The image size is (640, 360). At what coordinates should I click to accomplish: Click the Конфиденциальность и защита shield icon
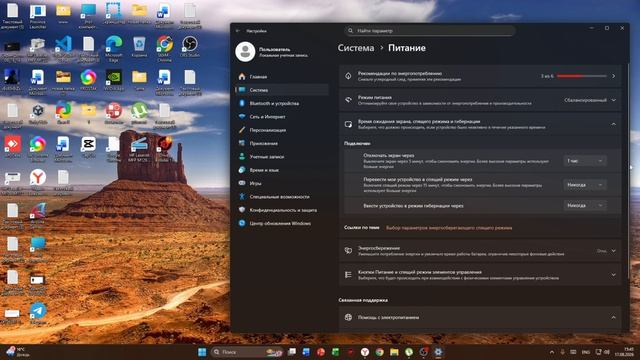(242, 210)
